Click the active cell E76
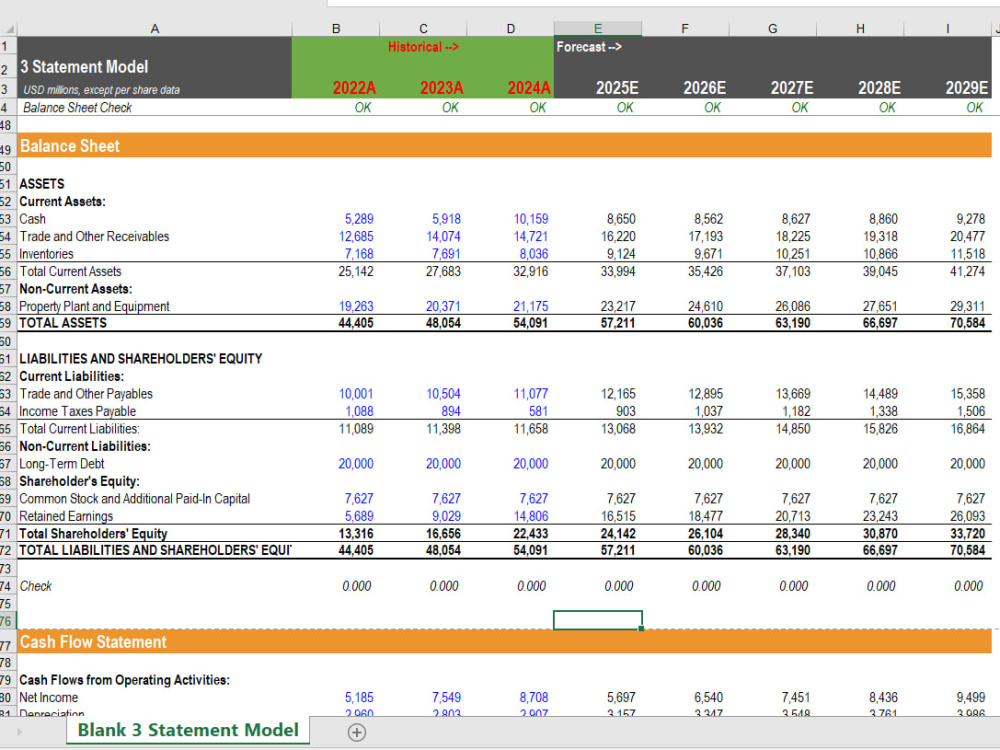The image size is (1000, 750). click(x=598, y=620)
